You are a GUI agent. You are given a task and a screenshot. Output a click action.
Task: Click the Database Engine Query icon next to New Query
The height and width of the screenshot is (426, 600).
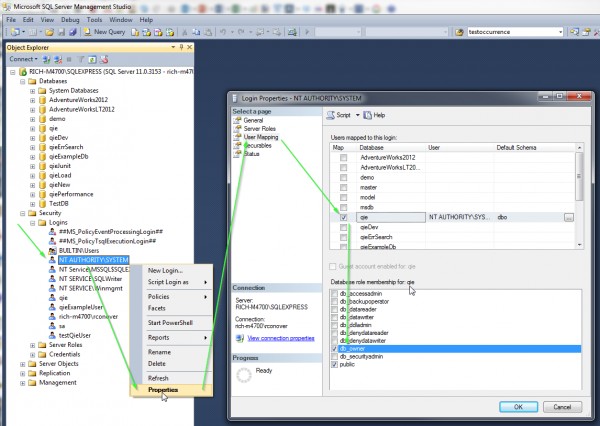tap(135, 32)
